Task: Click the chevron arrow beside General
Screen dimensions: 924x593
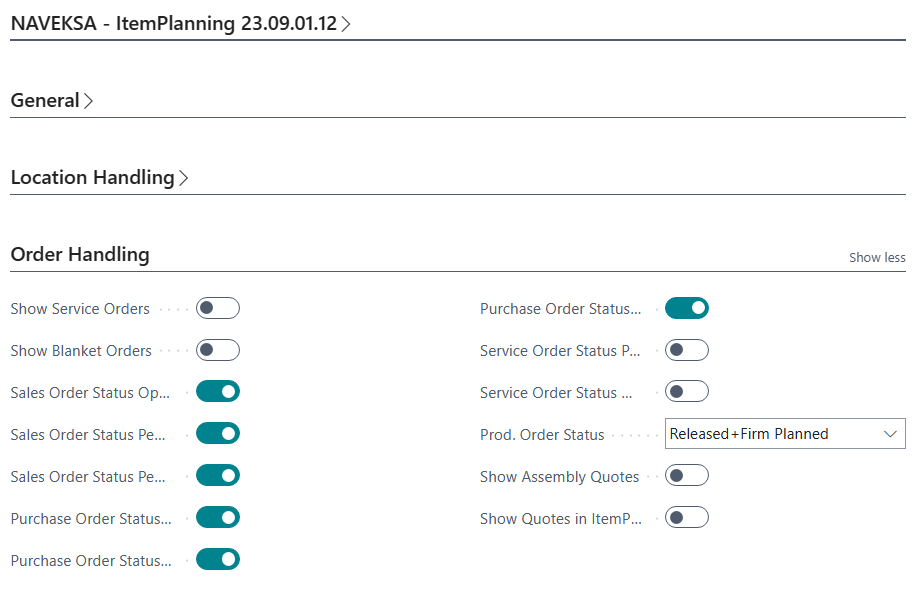Action: coord(88,101)
